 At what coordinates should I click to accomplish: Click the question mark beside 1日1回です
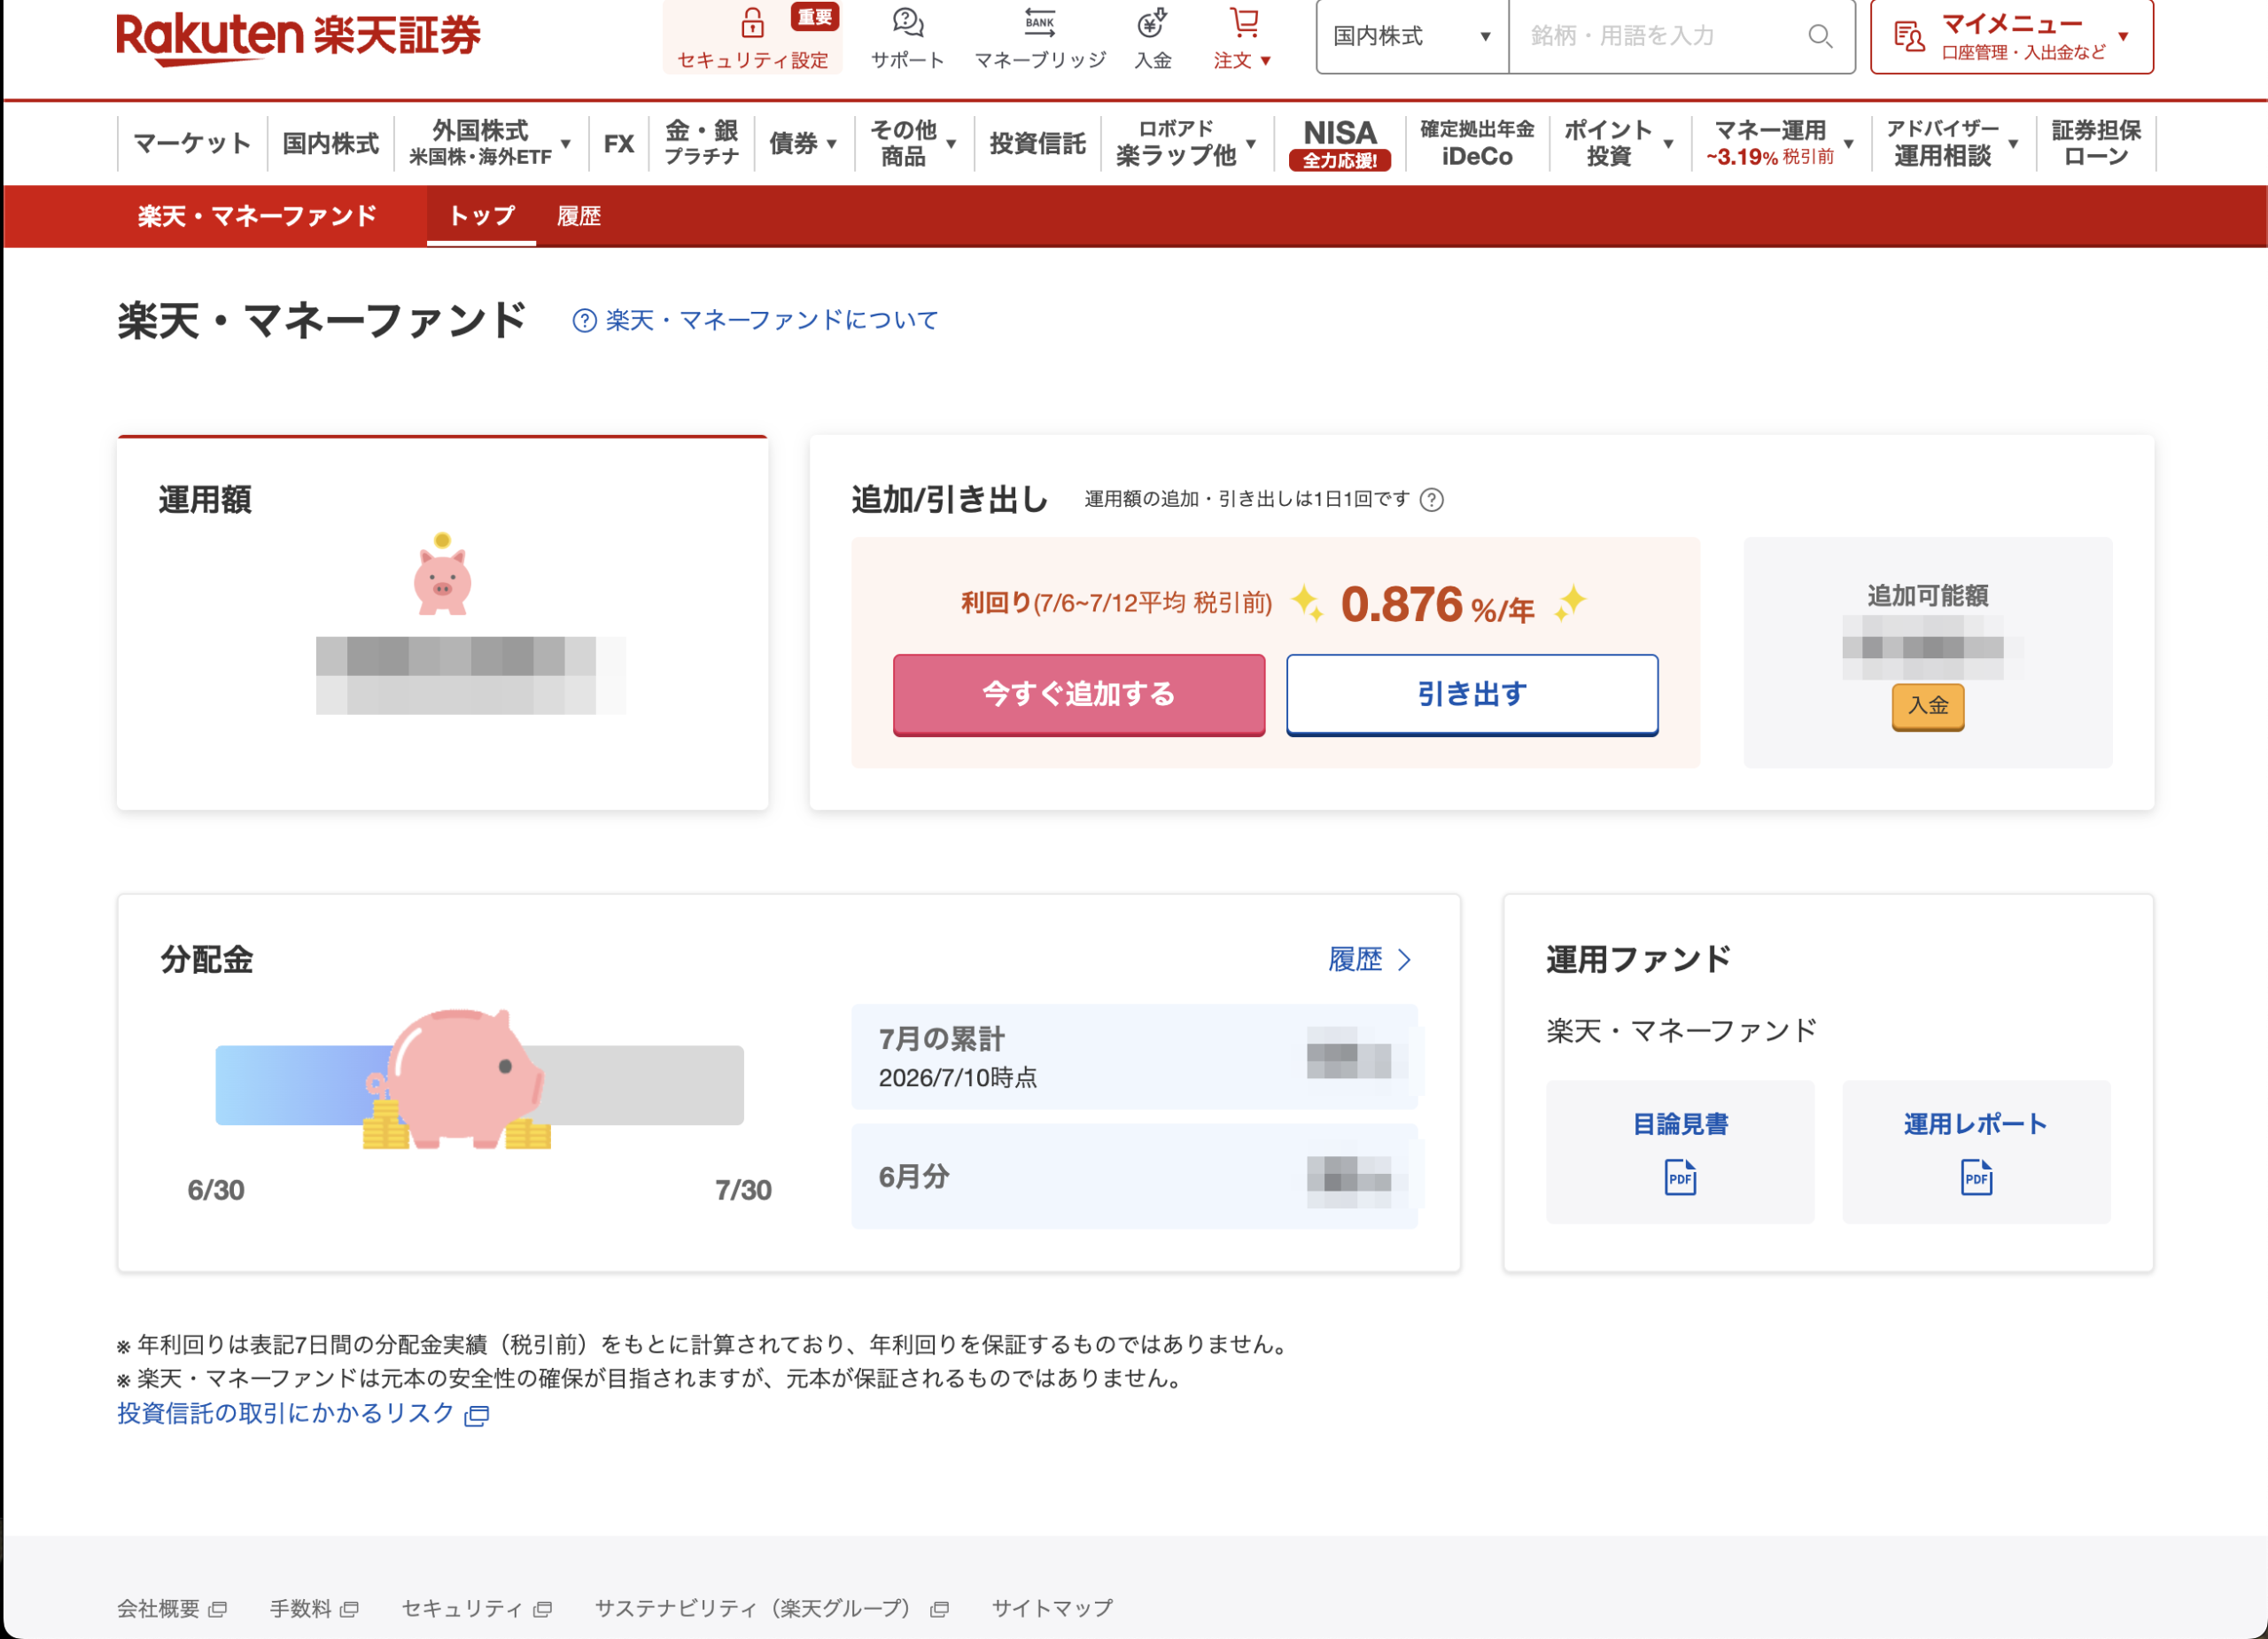click(x=1432, y=499)
